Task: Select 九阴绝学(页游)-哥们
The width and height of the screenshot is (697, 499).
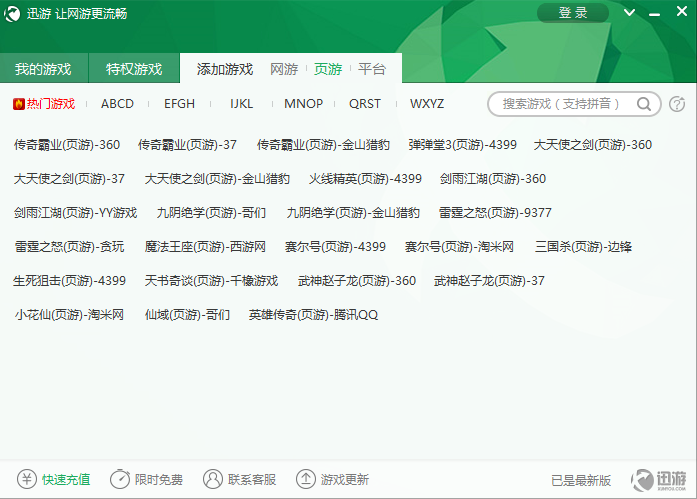Action: 211,213
